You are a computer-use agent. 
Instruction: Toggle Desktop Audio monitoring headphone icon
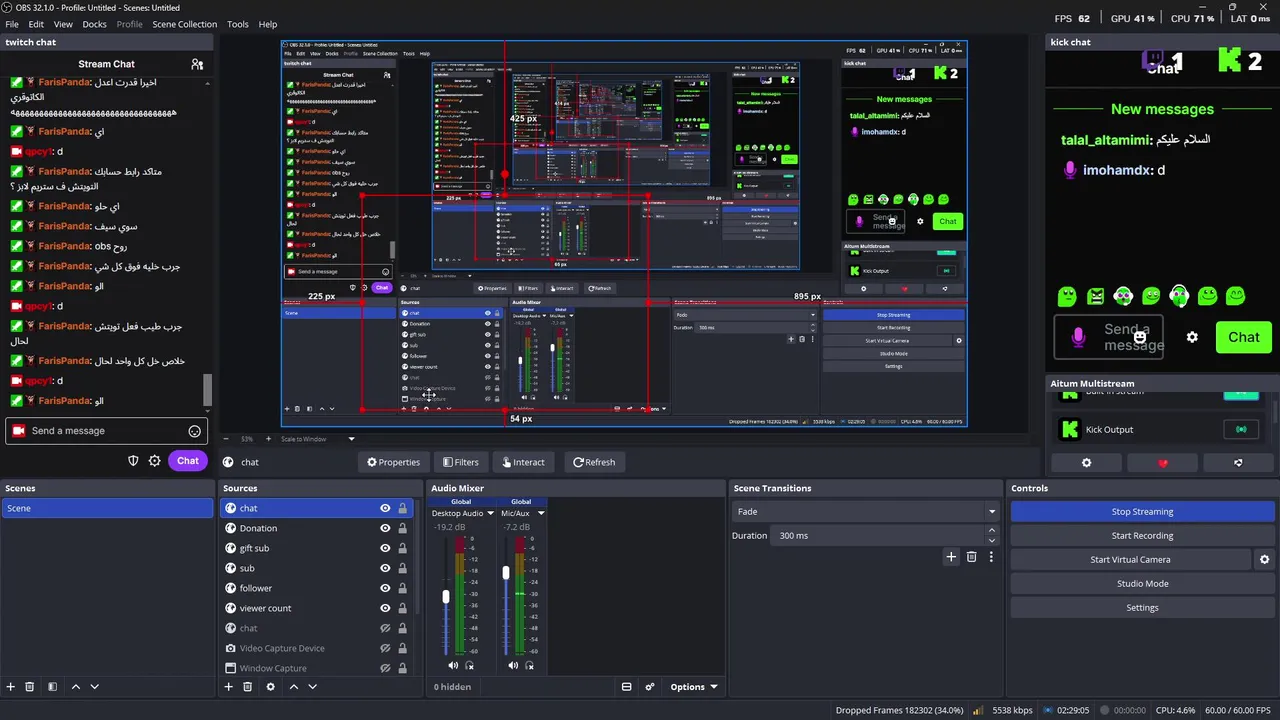pos(470,665)
